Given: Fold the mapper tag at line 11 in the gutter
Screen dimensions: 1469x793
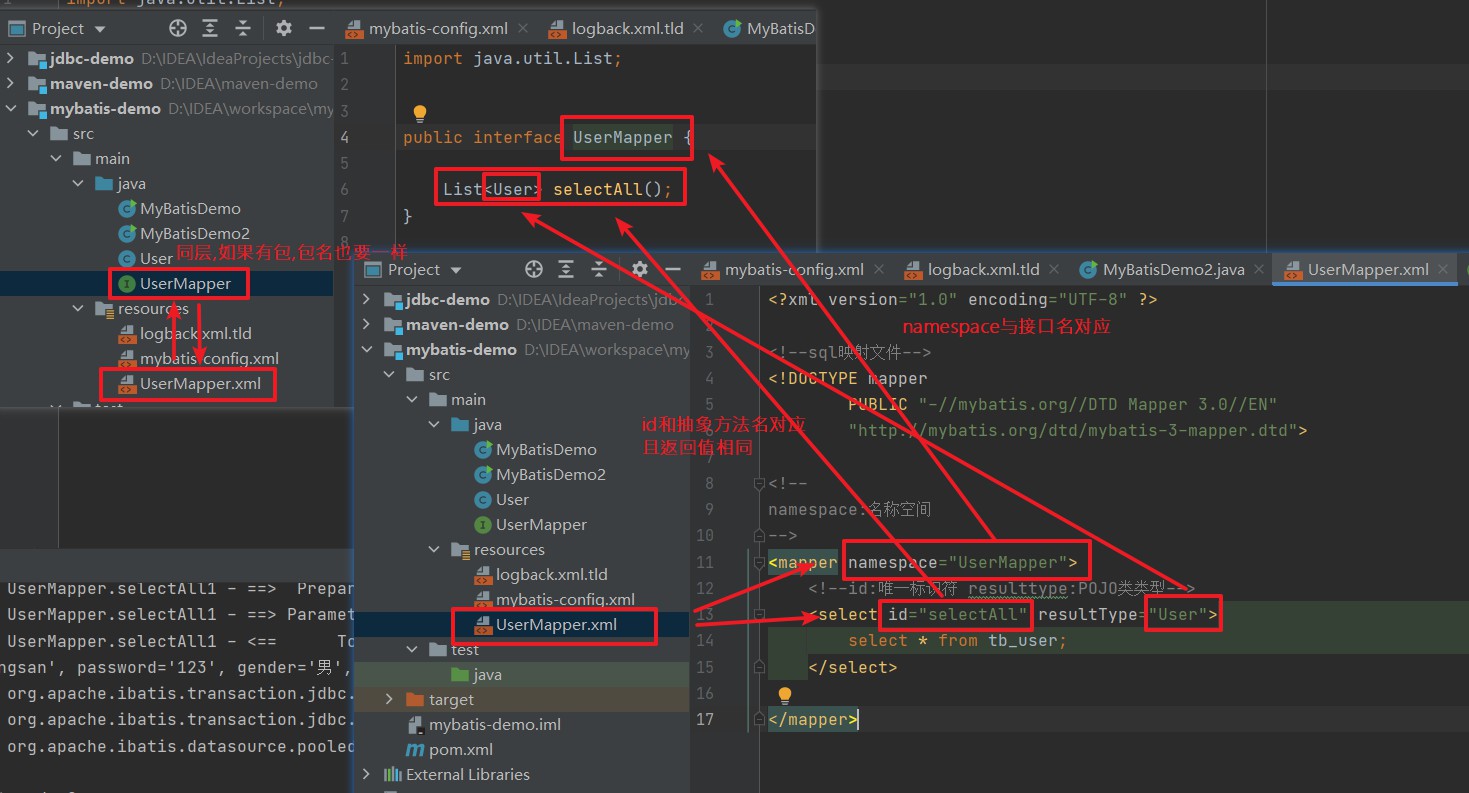Looking at the screenshot, I should pos(759,562).
